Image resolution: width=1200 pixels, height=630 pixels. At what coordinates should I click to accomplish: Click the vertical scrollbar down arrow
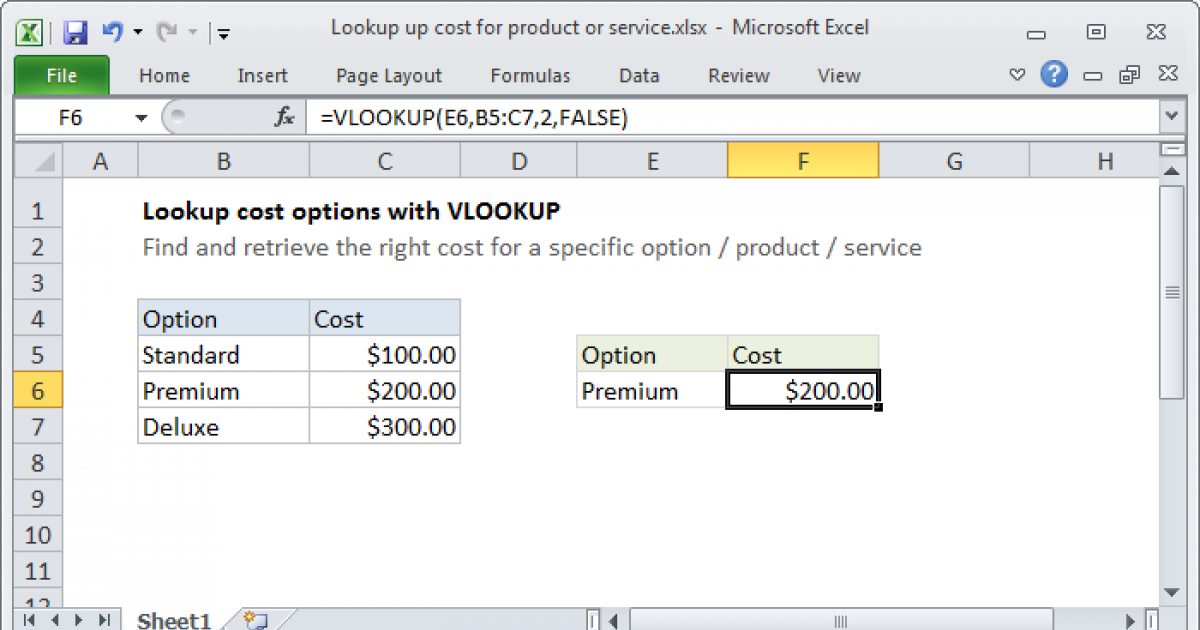click(1170, 590)
